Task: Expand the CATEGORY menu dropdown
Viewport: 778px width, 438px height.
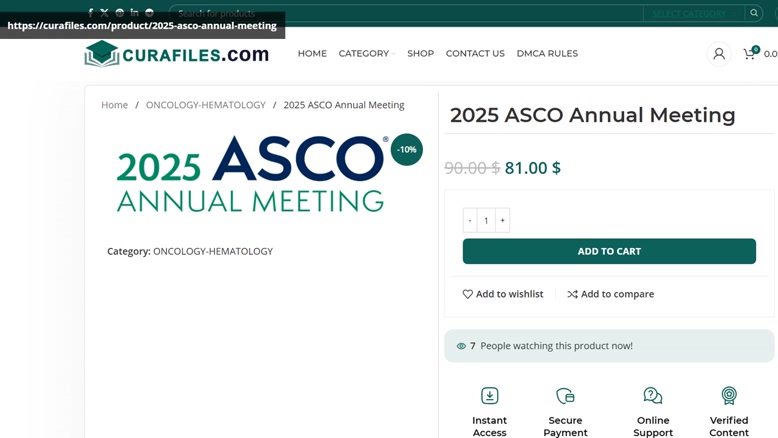Action: point(366,54)
